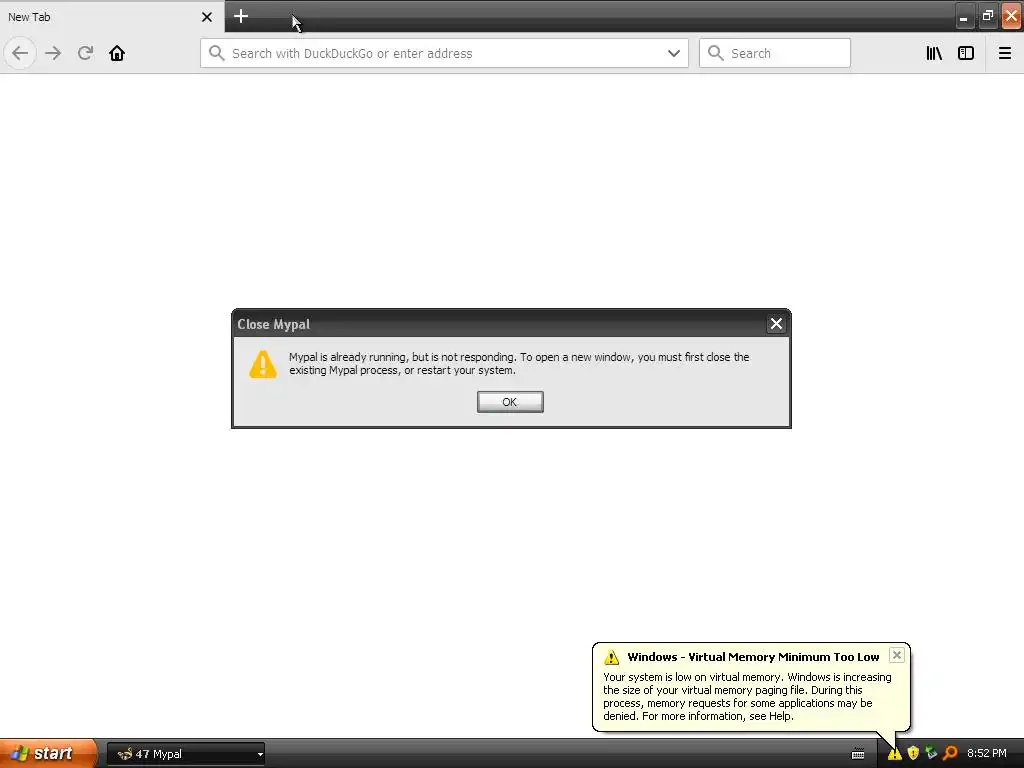Click the search box magnifier icon

(716, 53)
